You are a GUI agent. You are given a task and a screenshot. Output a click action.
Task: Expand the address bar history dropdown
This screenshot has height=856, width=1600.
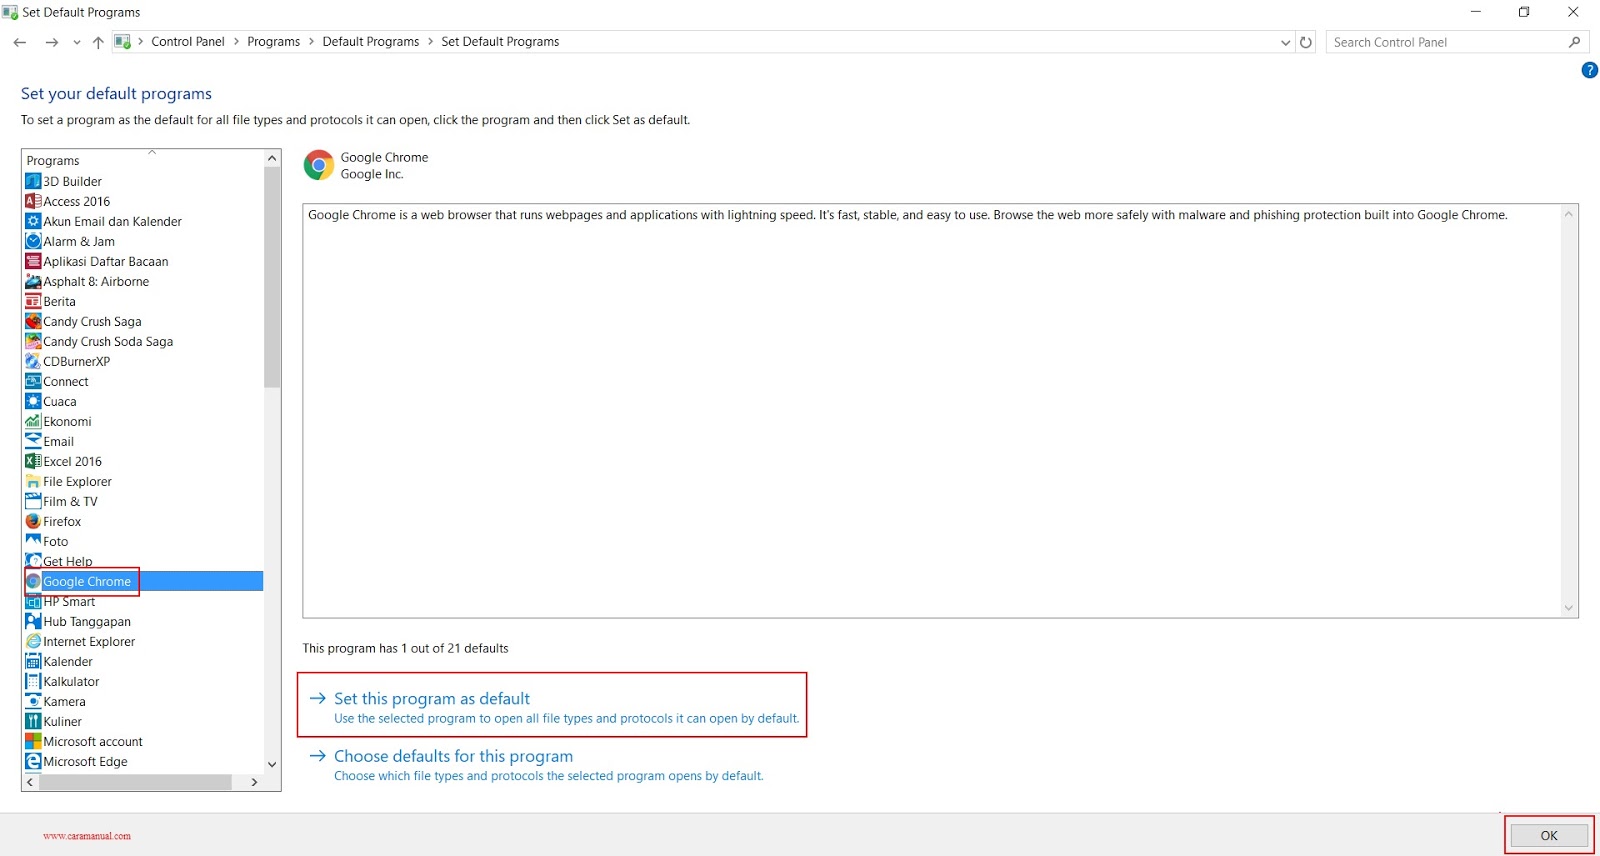pyautogui.click(x=1286, y=42)
